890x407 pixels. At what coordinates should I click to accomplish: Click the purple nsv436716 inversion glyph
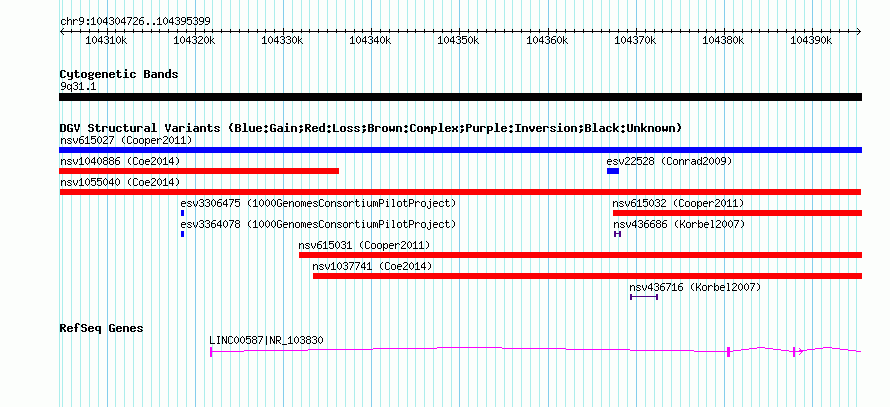(644, 296)
